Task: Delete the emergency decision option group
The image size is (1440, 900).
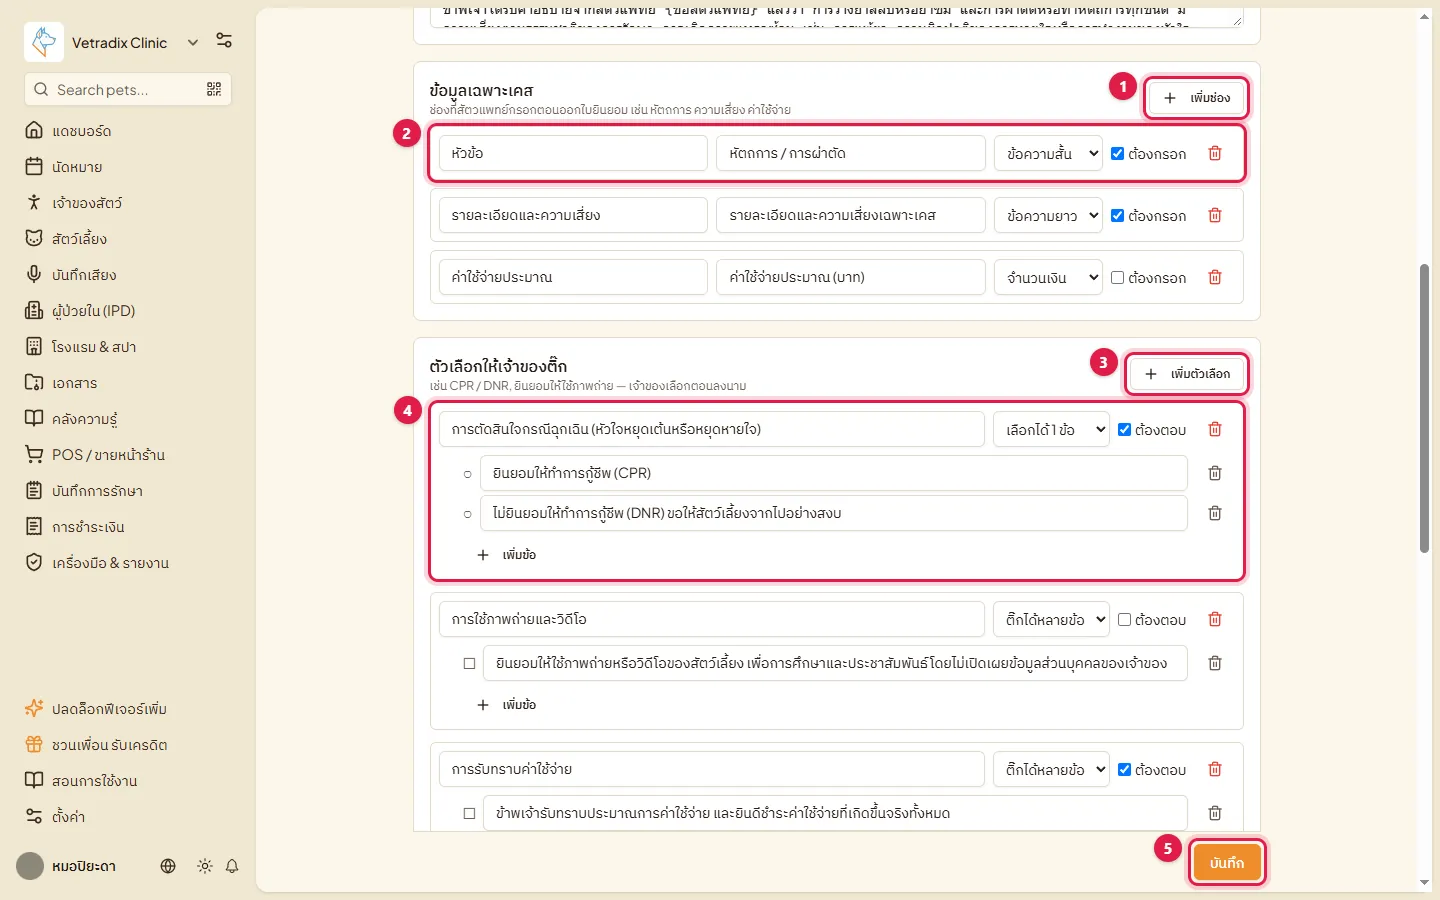Action: point(1215,429)
